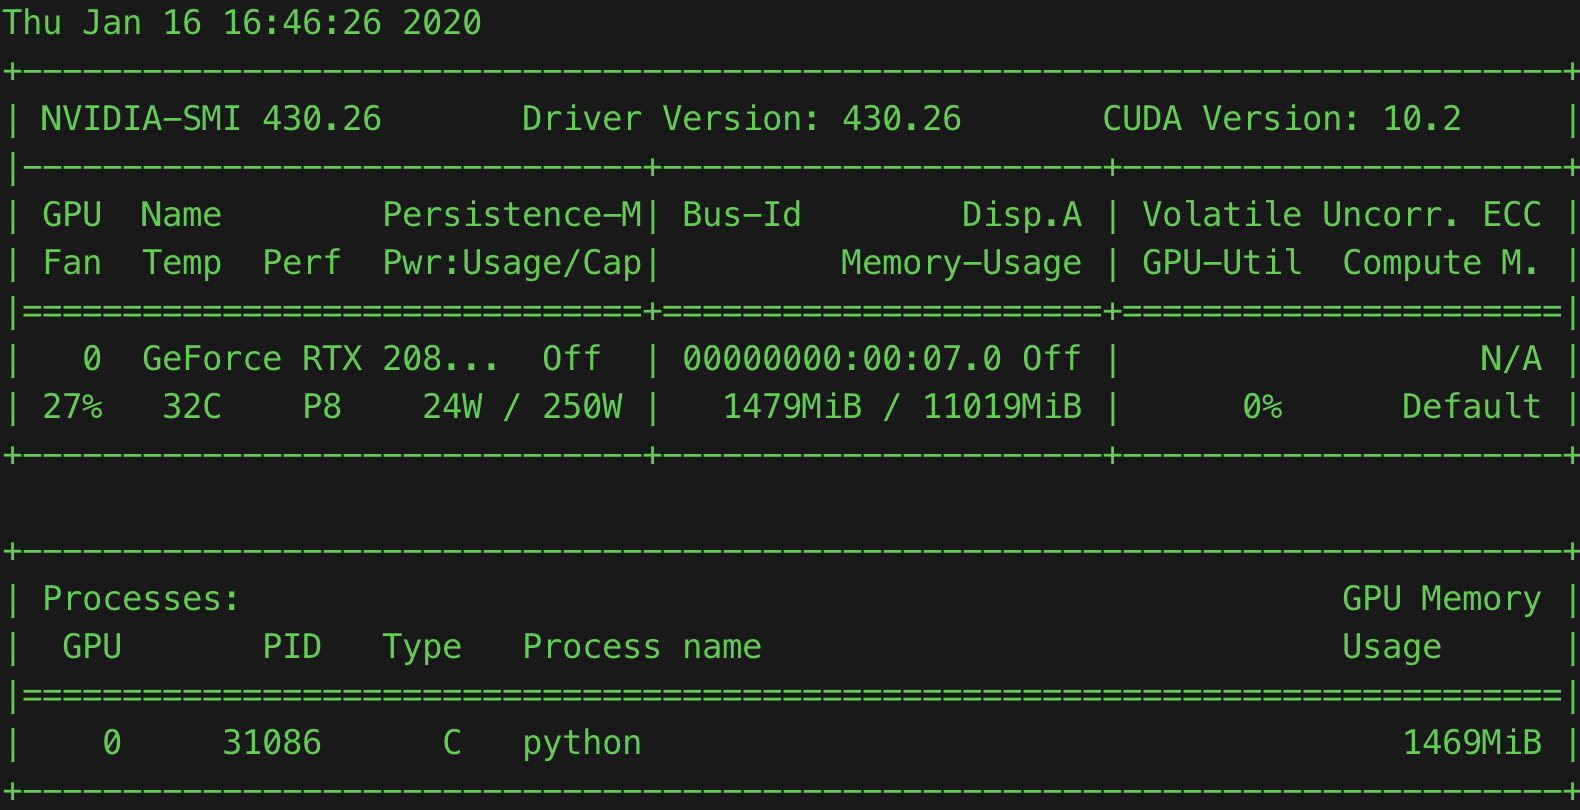Click the "Processes:" label
The width and height of the screenshot is (1580, 810).
tap(141, 598)
